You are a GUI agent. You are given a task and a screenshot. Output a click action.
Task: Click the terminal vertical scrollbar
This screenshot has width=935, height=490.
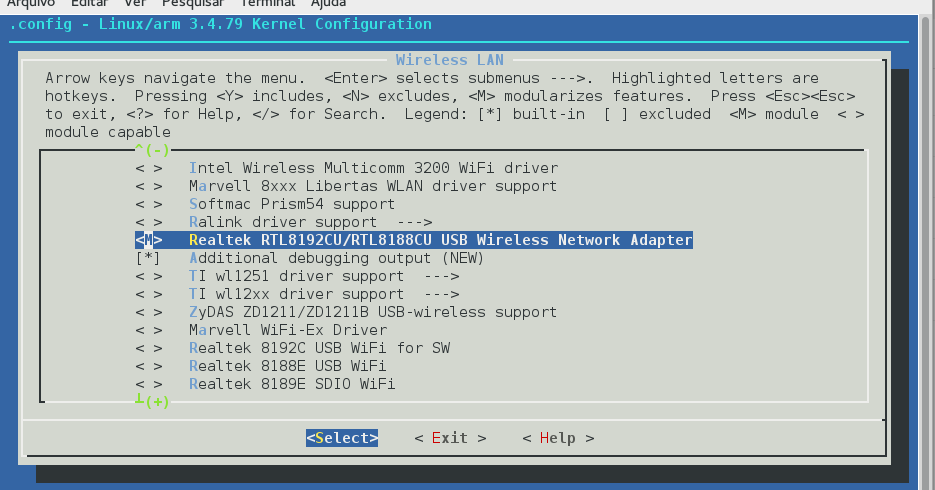click(927, 252)
